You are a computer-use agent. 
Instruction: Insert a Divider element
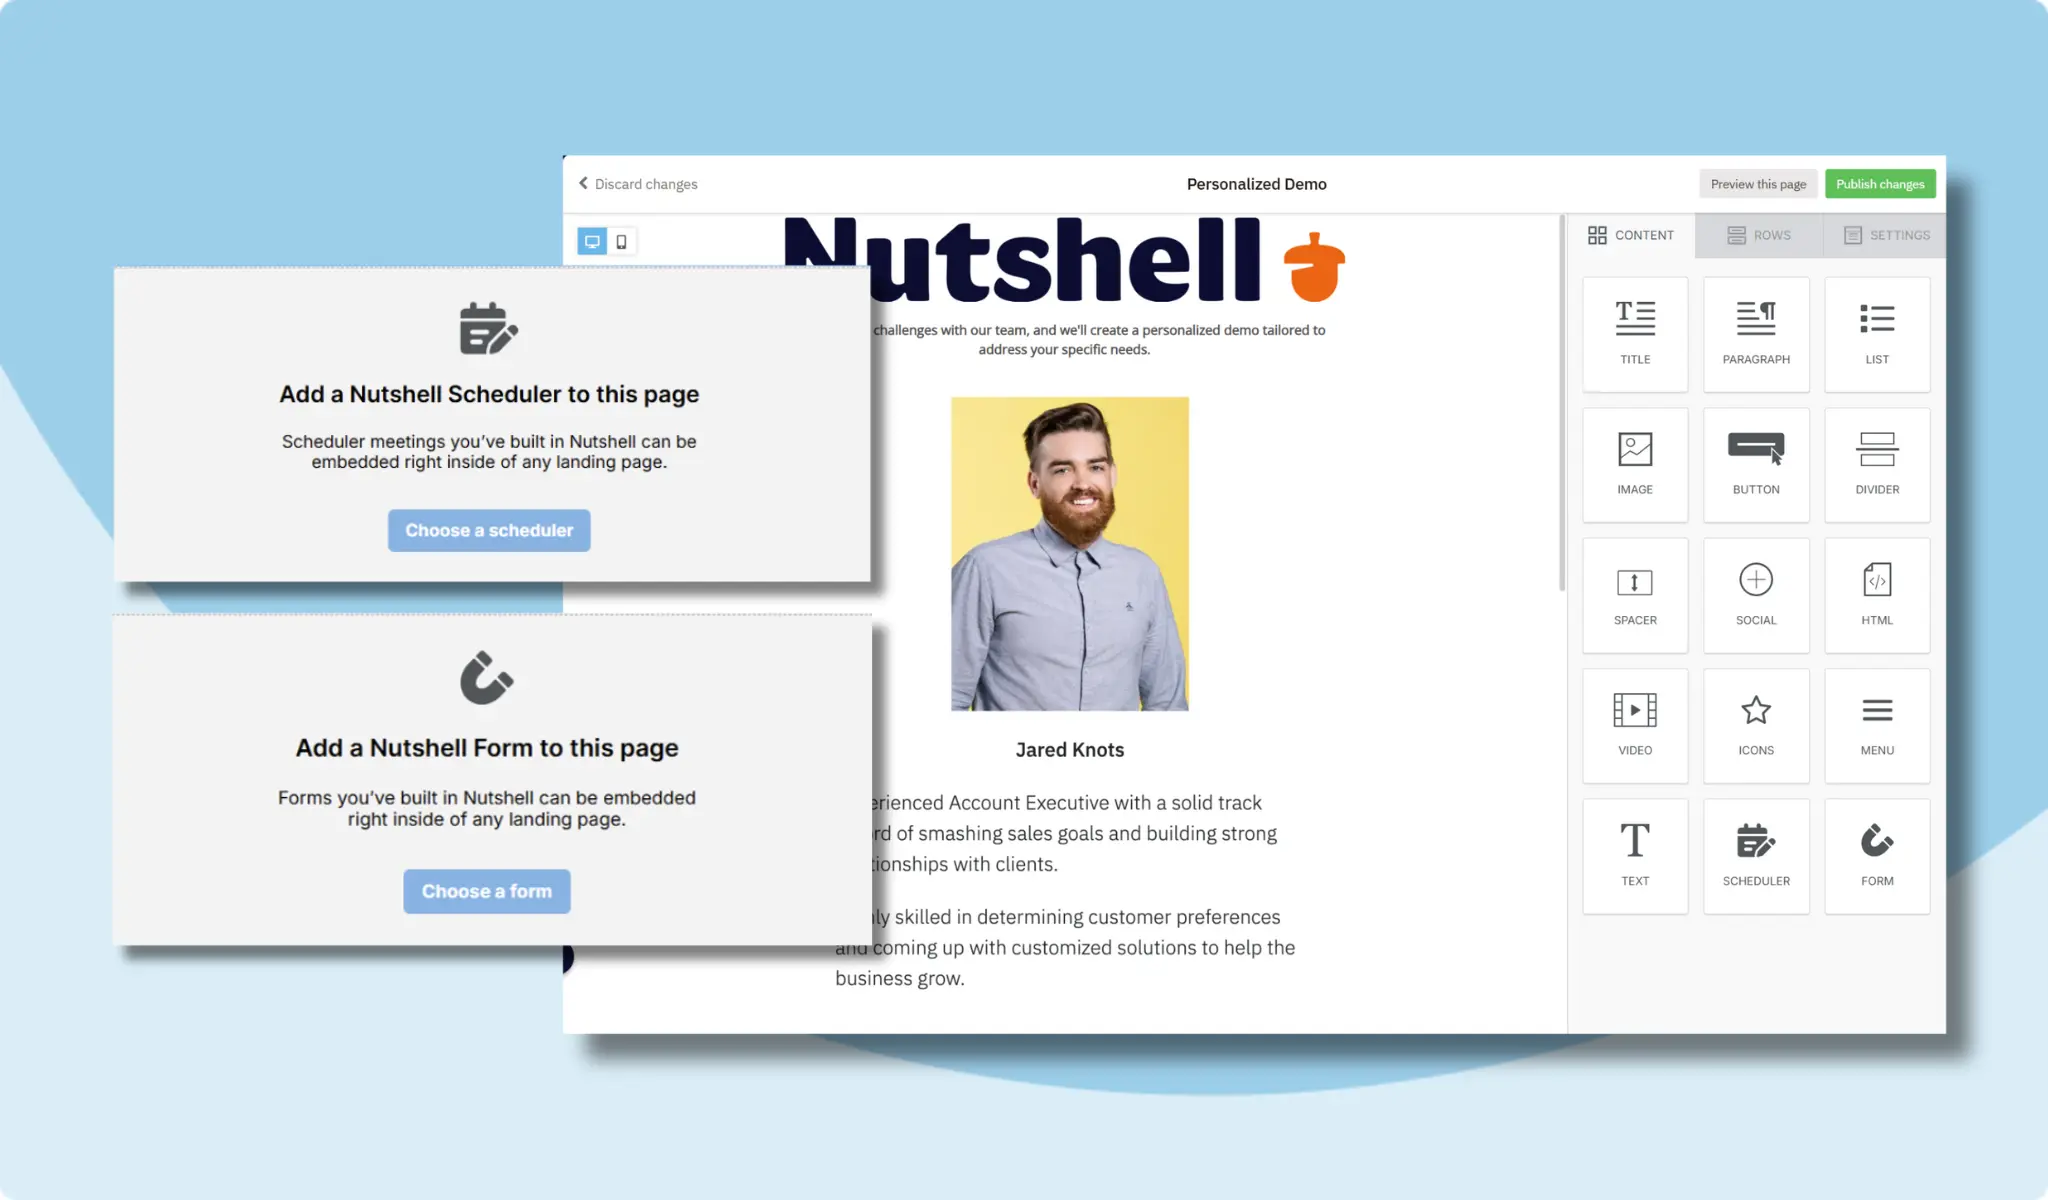coord(1877,464)
